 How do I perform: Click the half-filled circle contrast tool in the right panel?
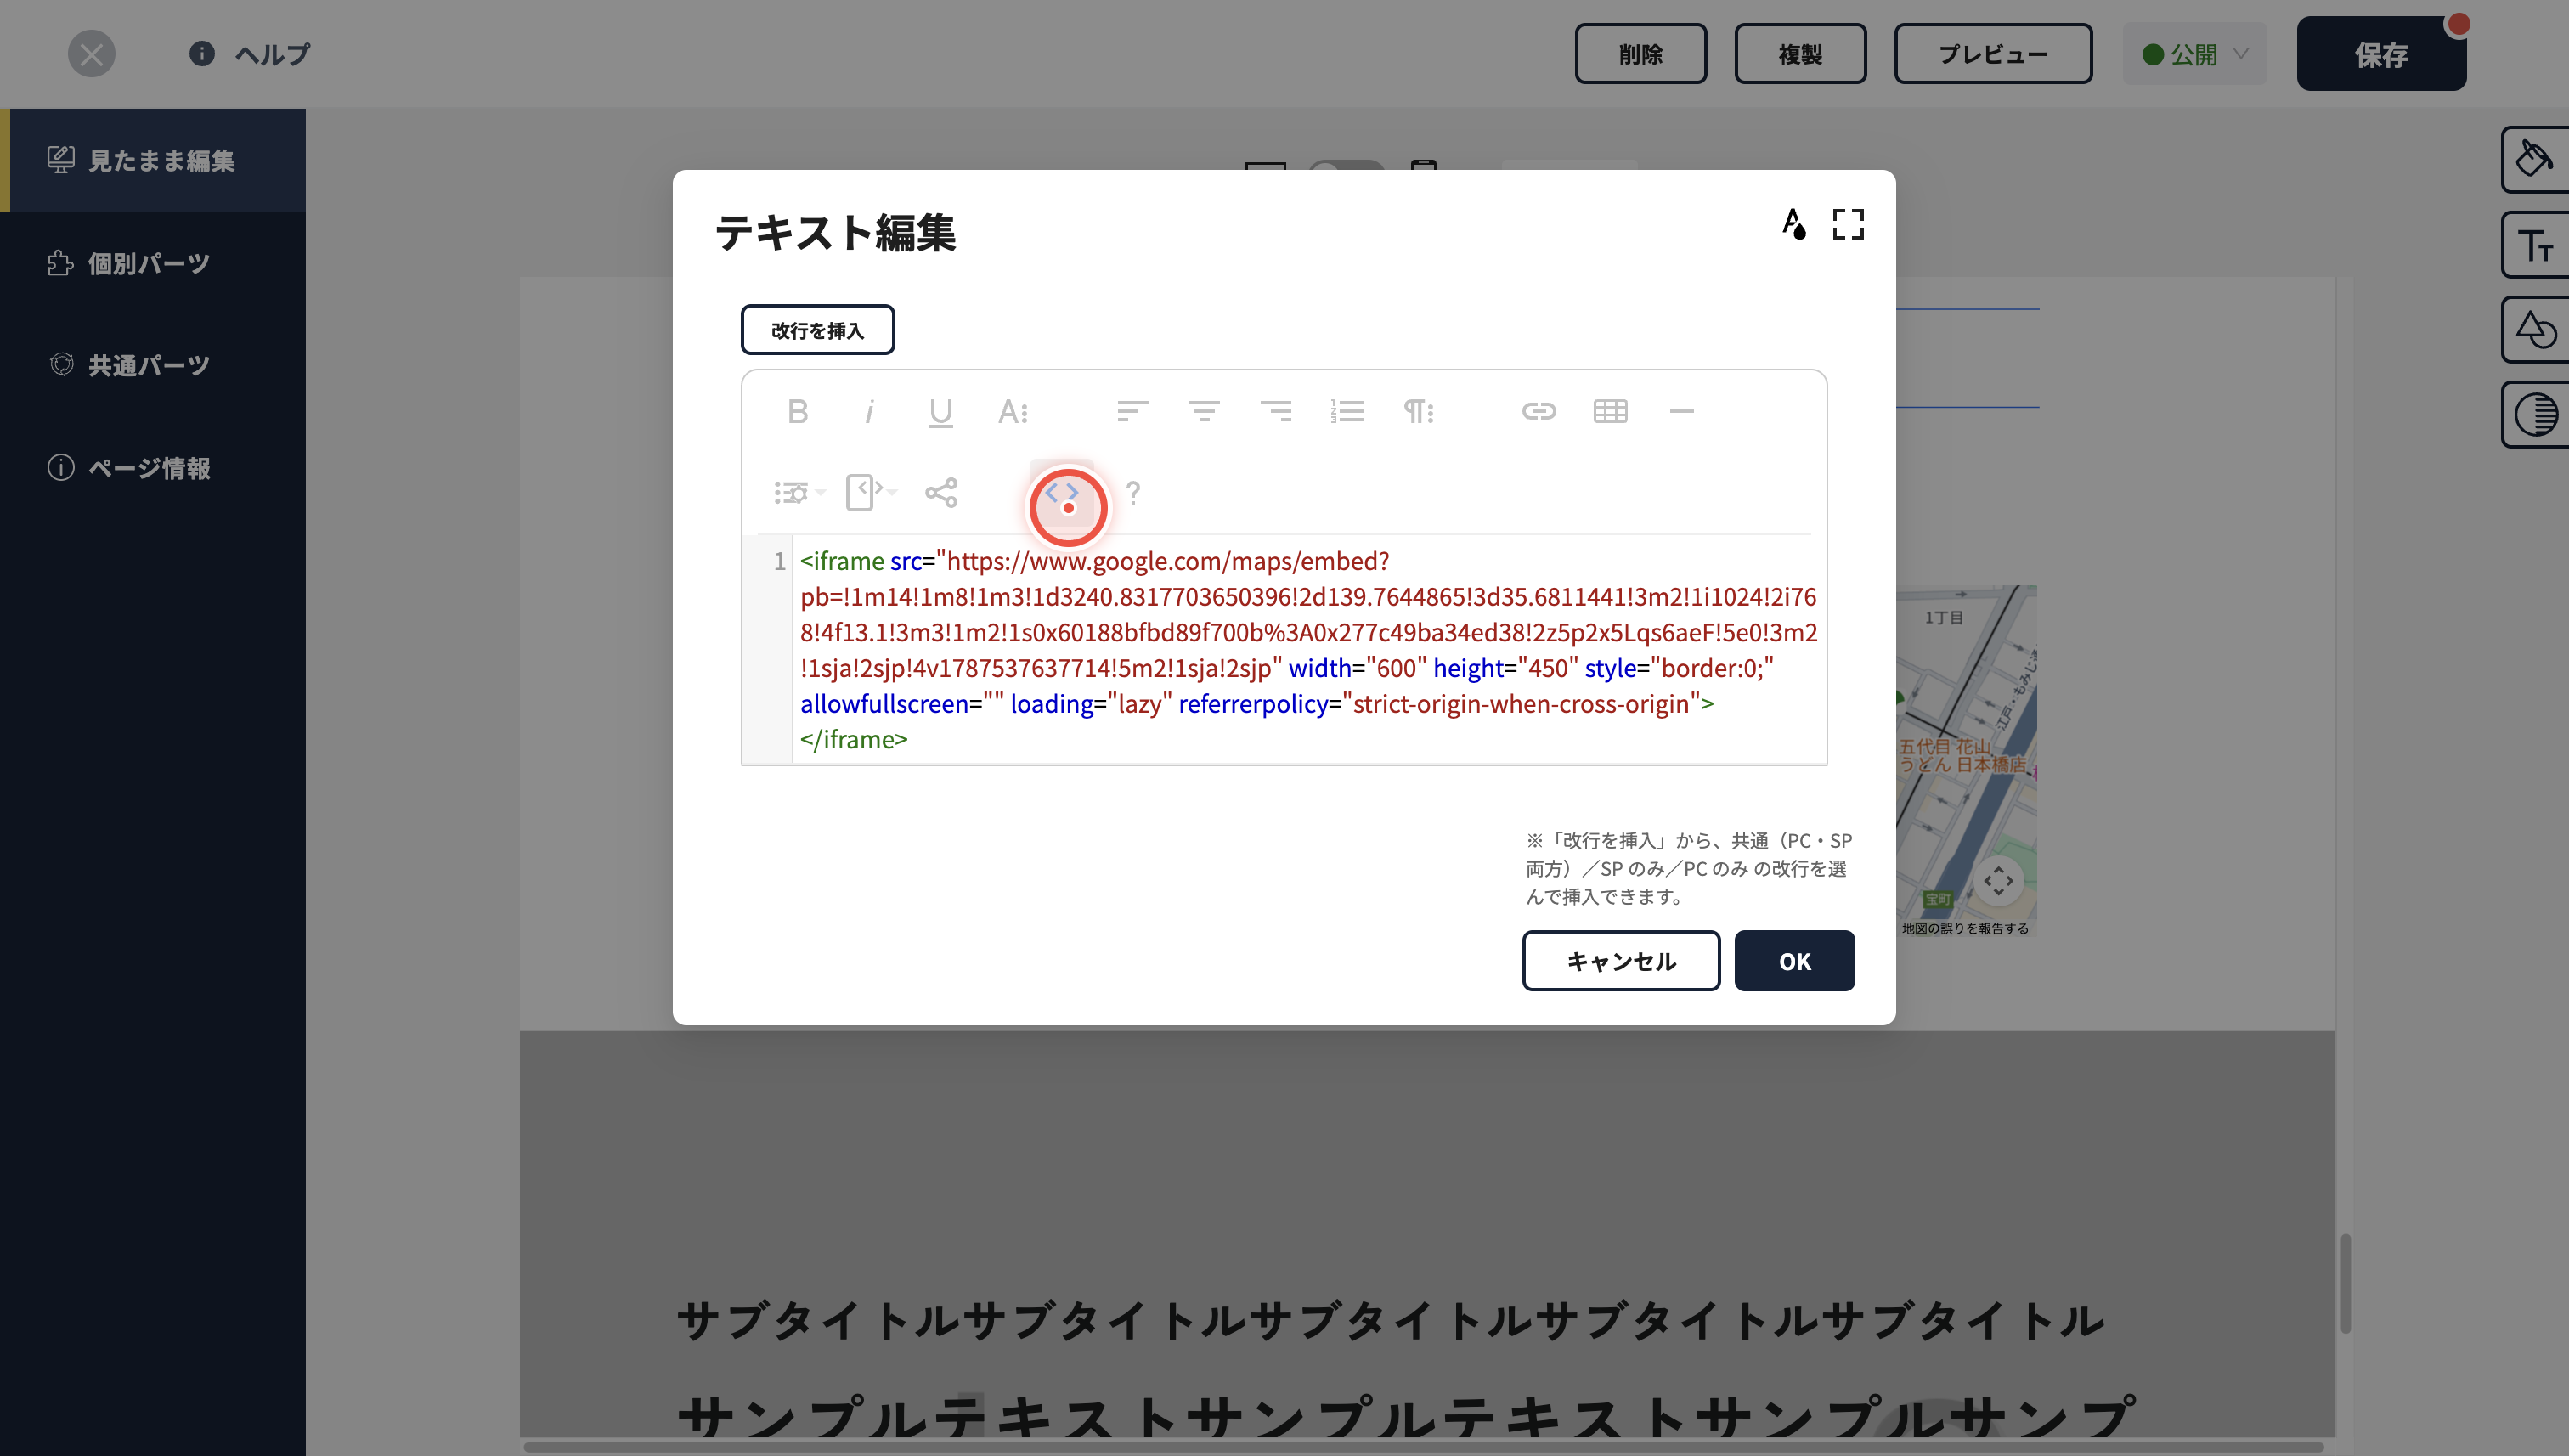click(x=2535, y=414)
